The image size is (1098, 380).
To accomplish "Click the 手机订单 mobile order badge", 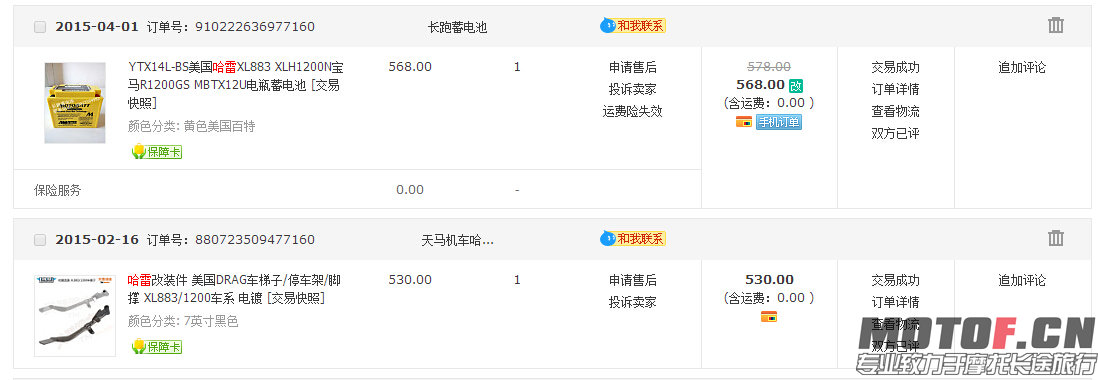I will pyautogui.click(x=779, y=122).
